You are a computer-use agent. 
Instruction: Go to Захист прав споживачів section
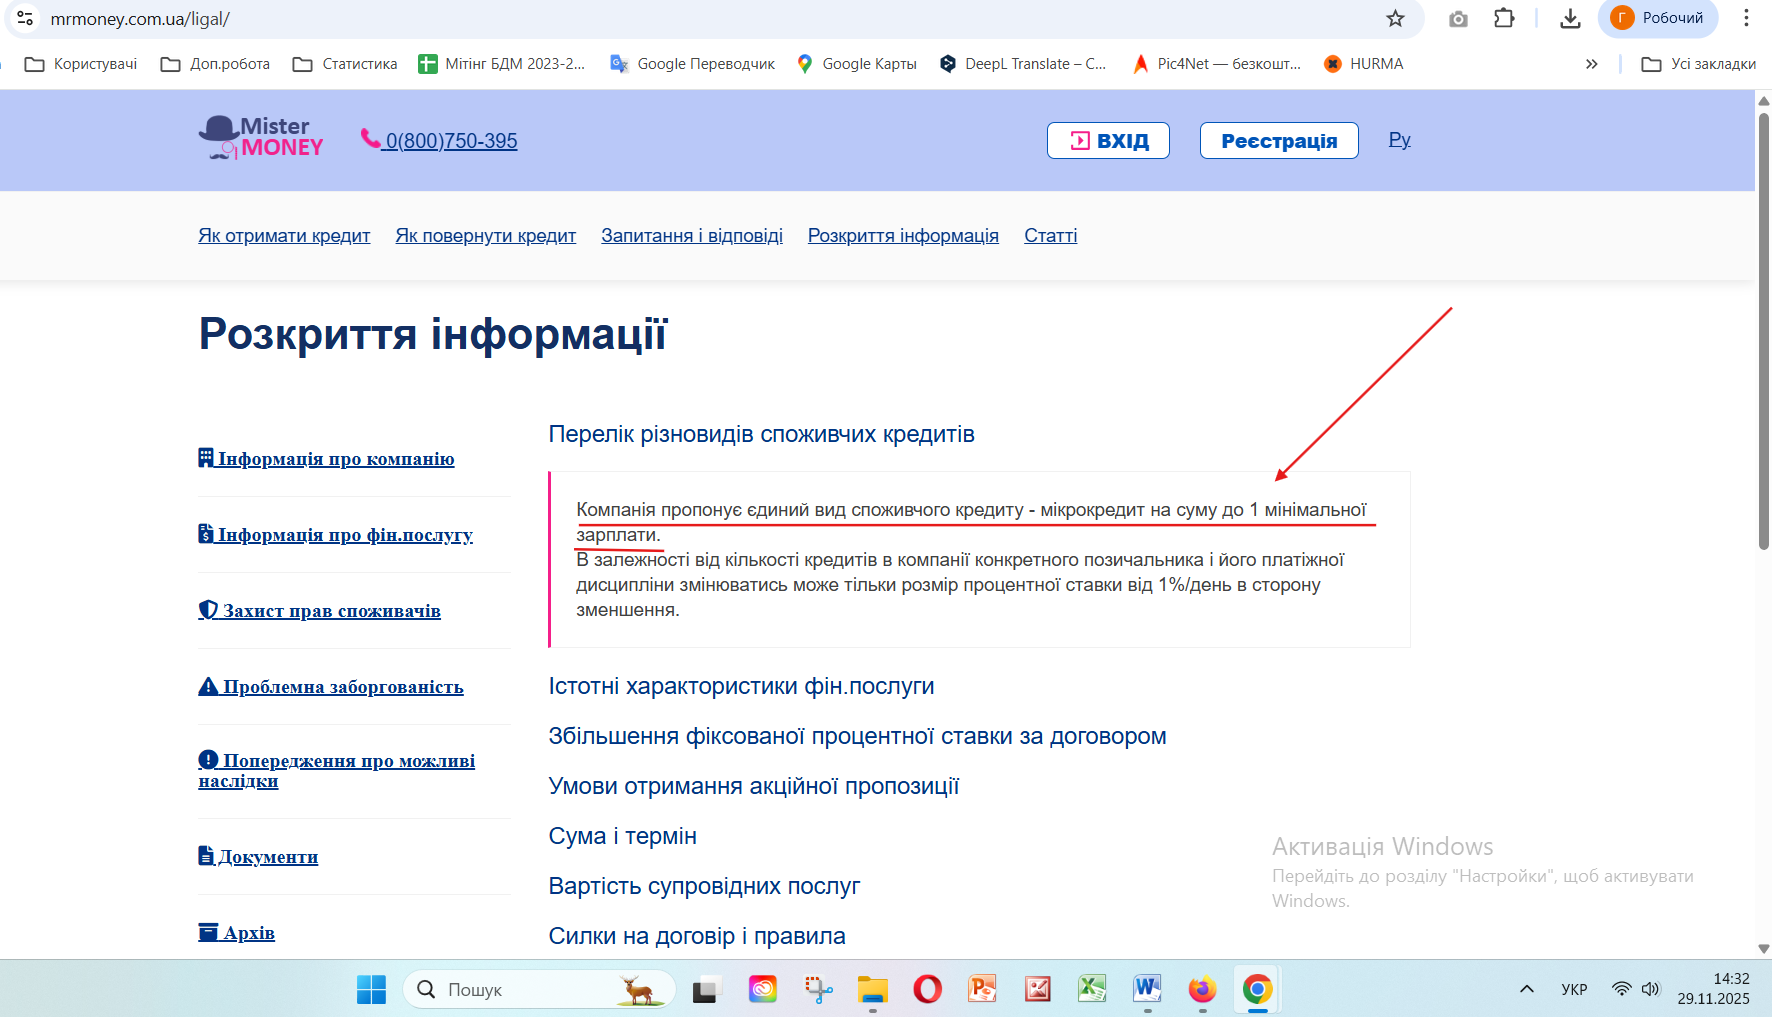[319, 611]
